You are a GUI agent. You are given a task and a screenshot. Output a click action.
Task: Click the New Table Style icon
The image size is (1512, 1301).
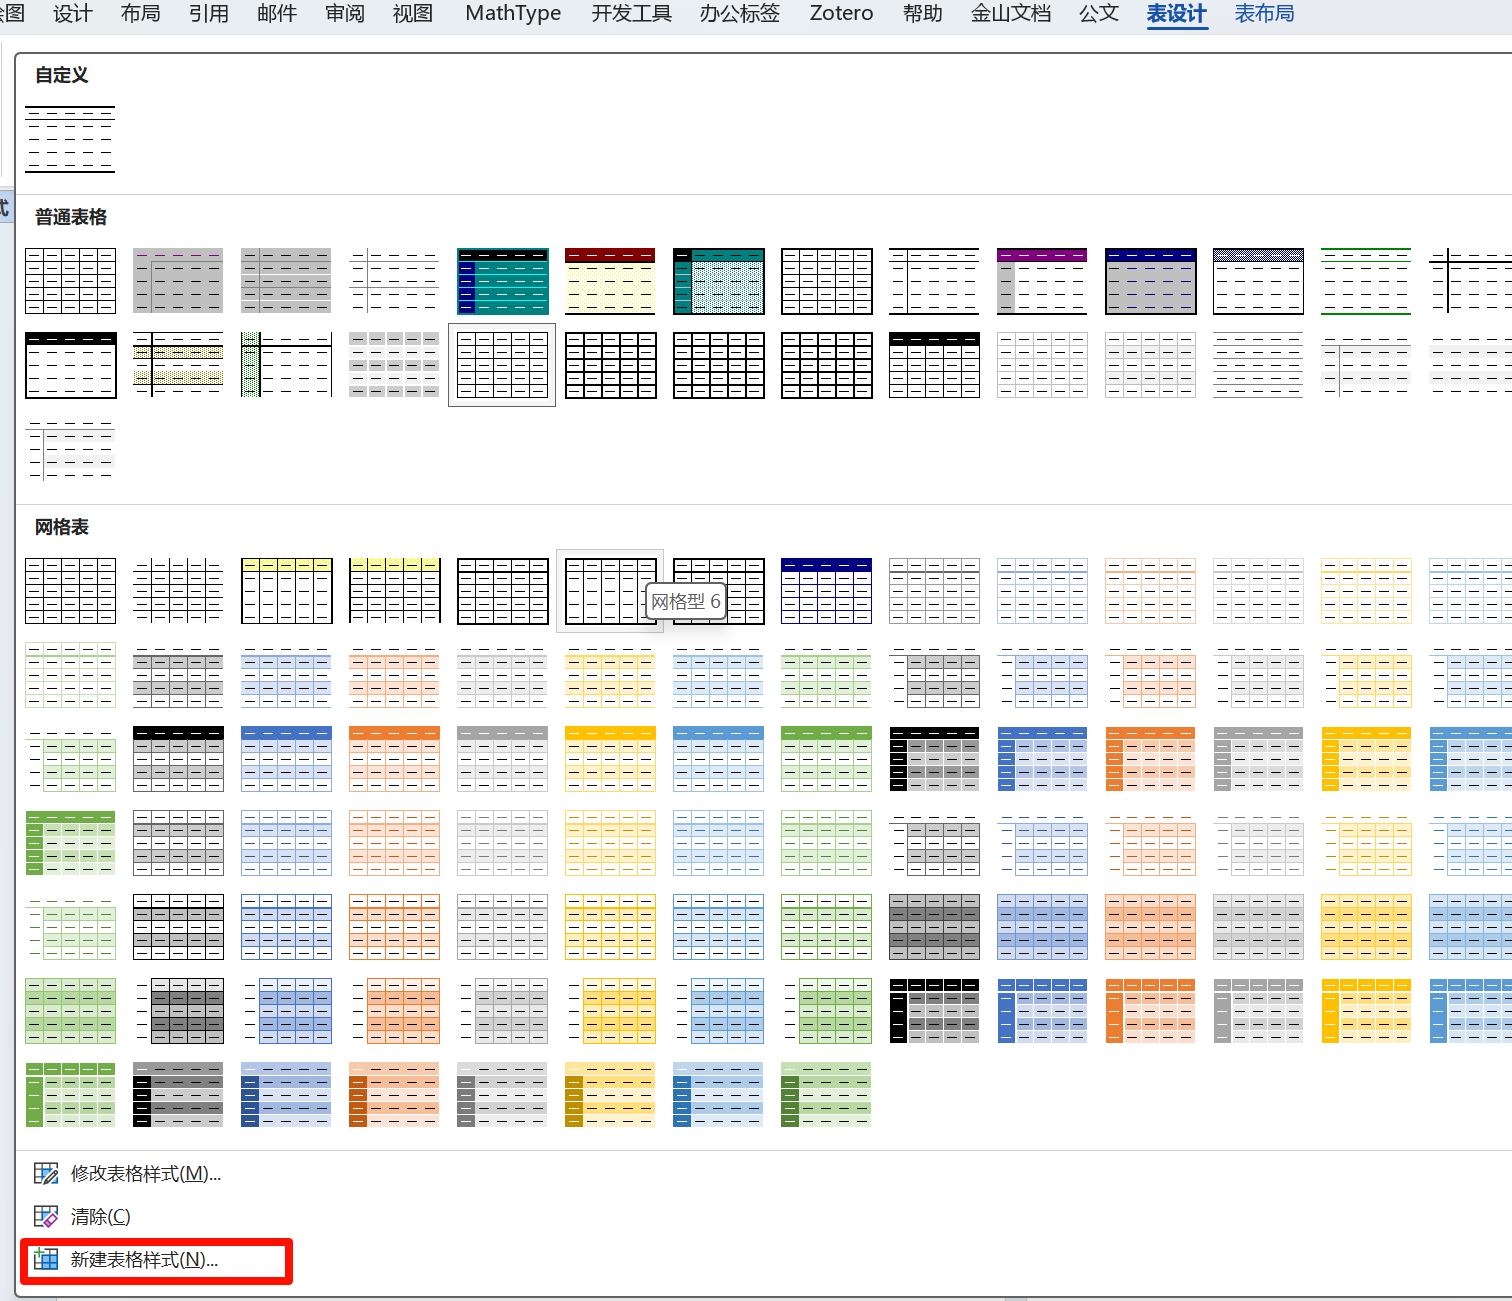(x=46, y=1260)
